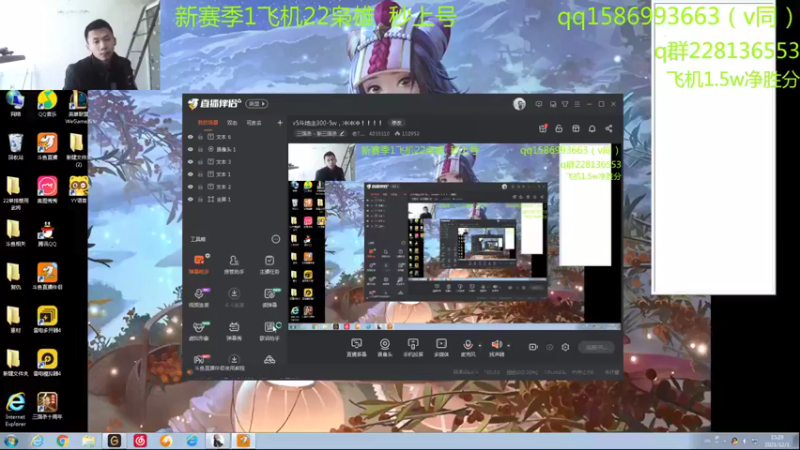Open the 主播任务 tool
The height and width of the screenshot is (450, 800).
269,264
